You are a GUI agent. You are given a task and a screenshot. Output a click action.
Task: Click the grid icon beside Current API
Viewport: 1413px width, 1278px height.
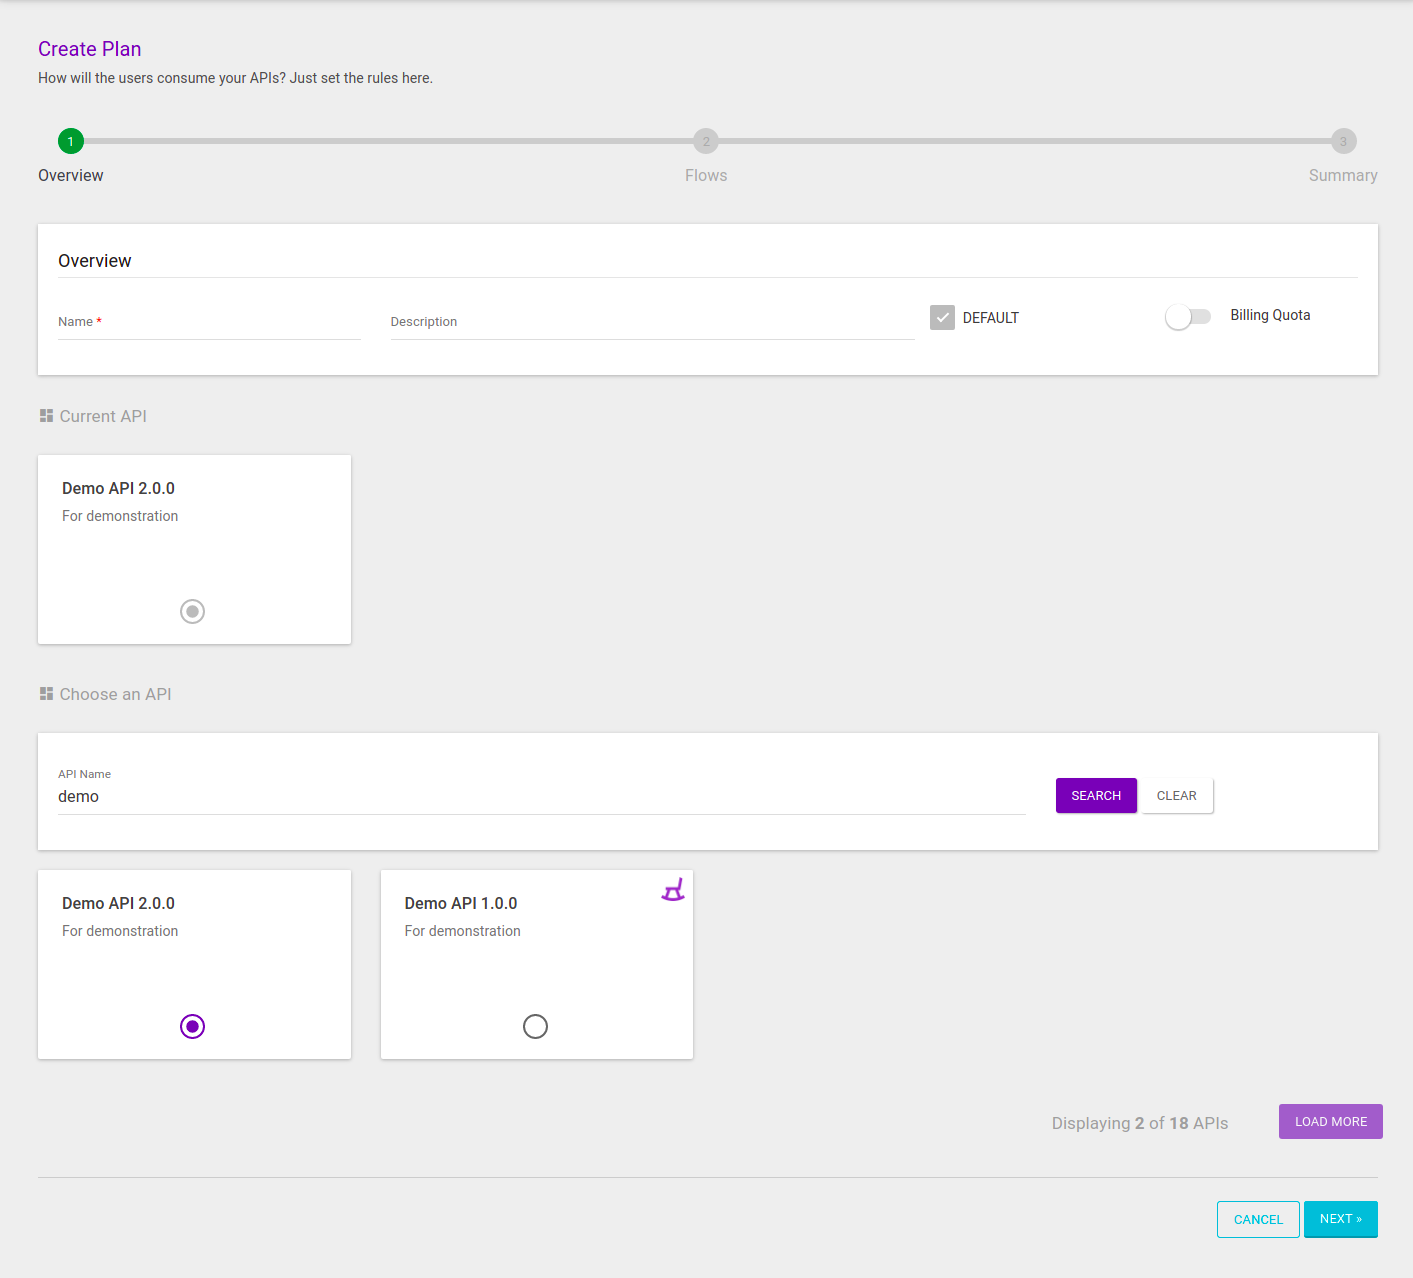[46, 416]
